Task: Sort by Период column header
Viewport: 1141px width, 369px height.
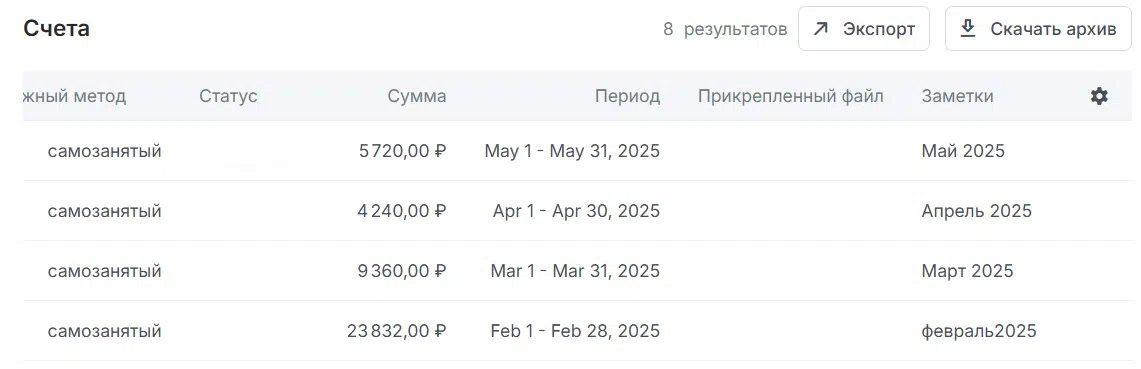Action: pyautogui.click(x=627, y=96)
